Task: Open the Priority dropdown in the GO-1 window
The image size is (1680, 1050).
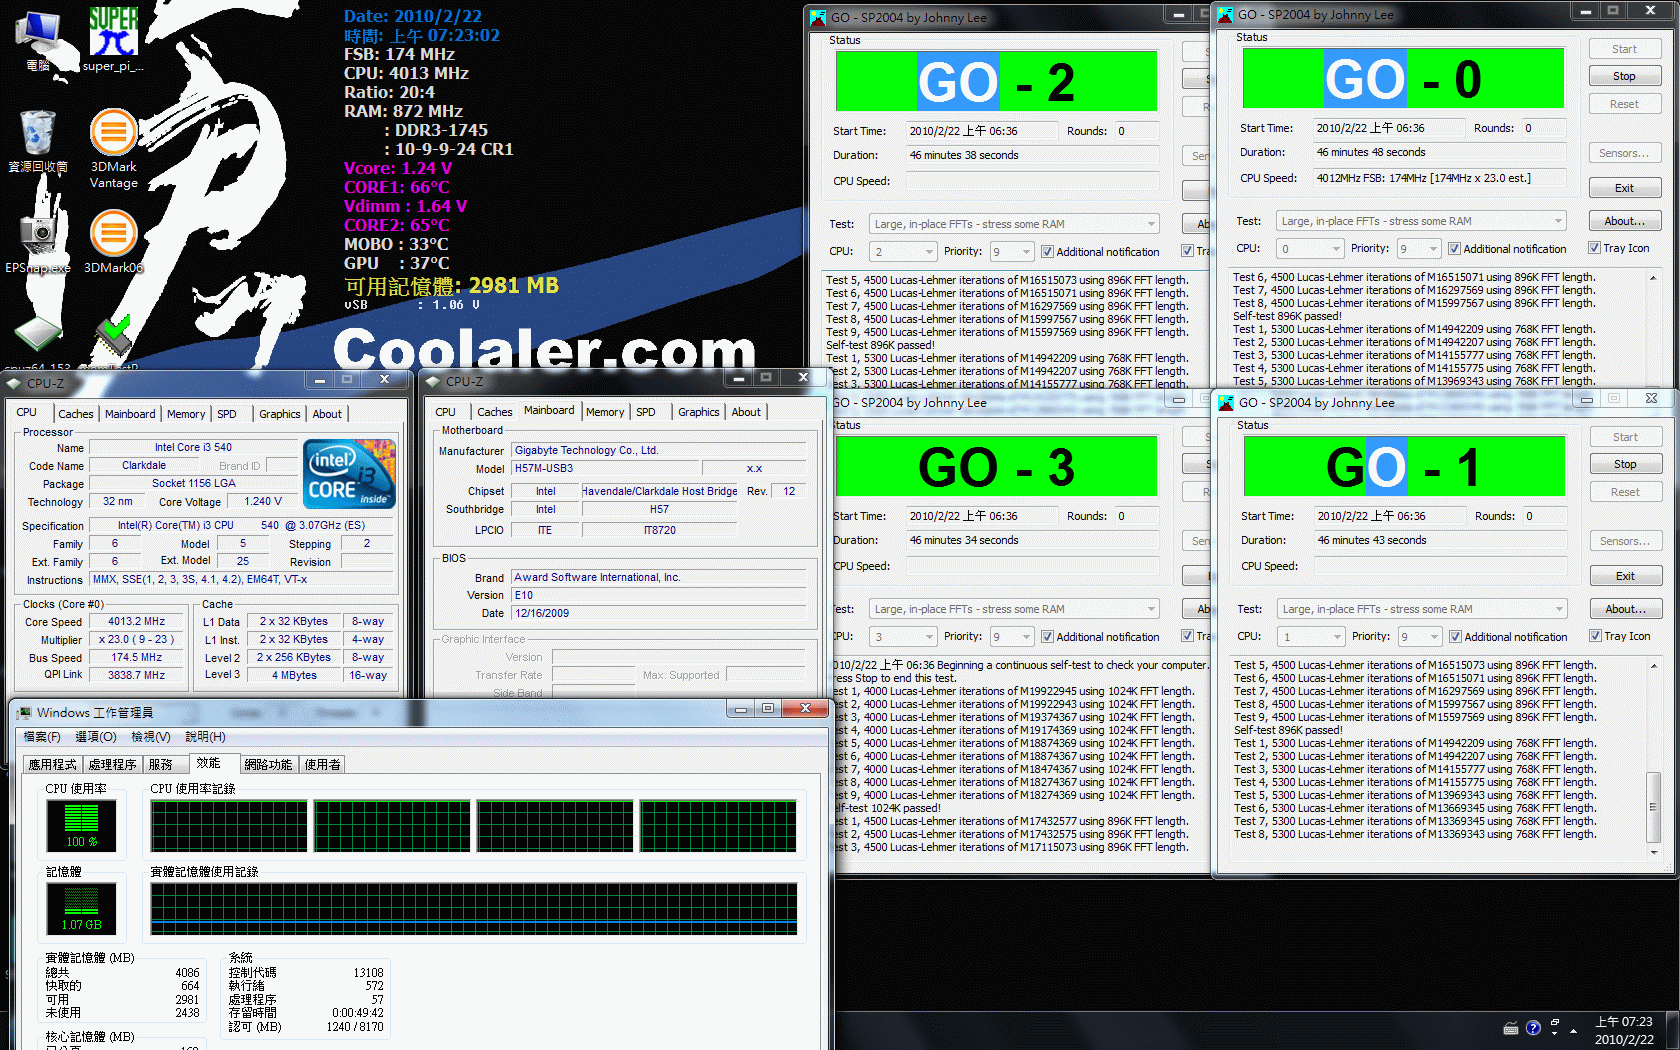Action: [1419, 637]
